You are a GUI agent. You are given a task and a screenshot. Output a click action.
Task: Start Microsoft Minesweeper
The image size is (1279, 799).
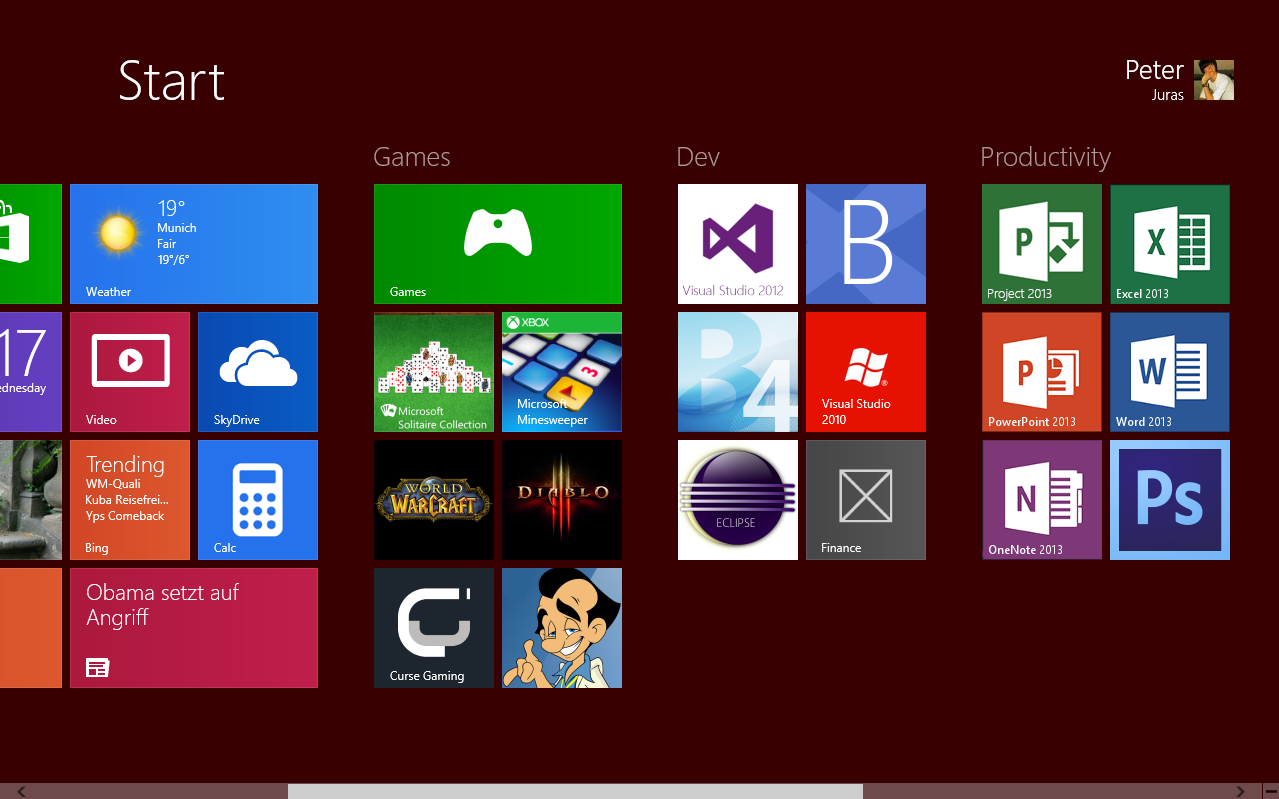[x=562, y=372]
